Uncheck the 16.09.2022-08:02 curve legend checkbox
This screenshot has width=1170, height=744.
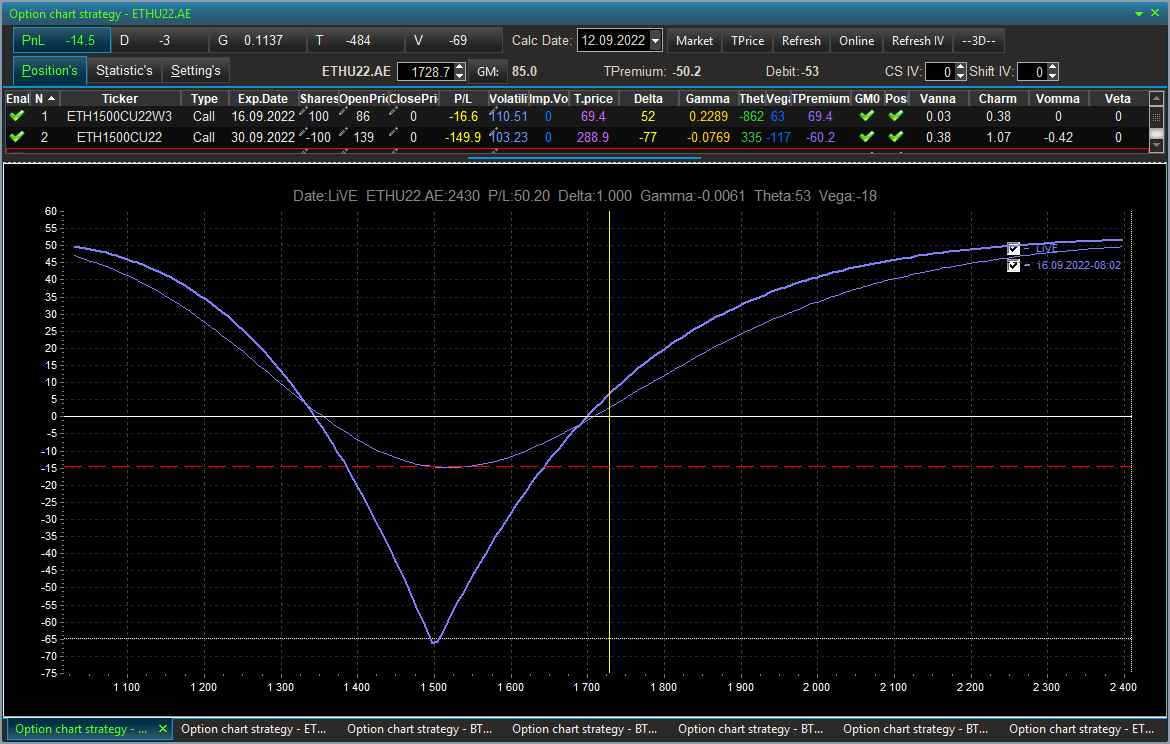[x=1013, y=266]
